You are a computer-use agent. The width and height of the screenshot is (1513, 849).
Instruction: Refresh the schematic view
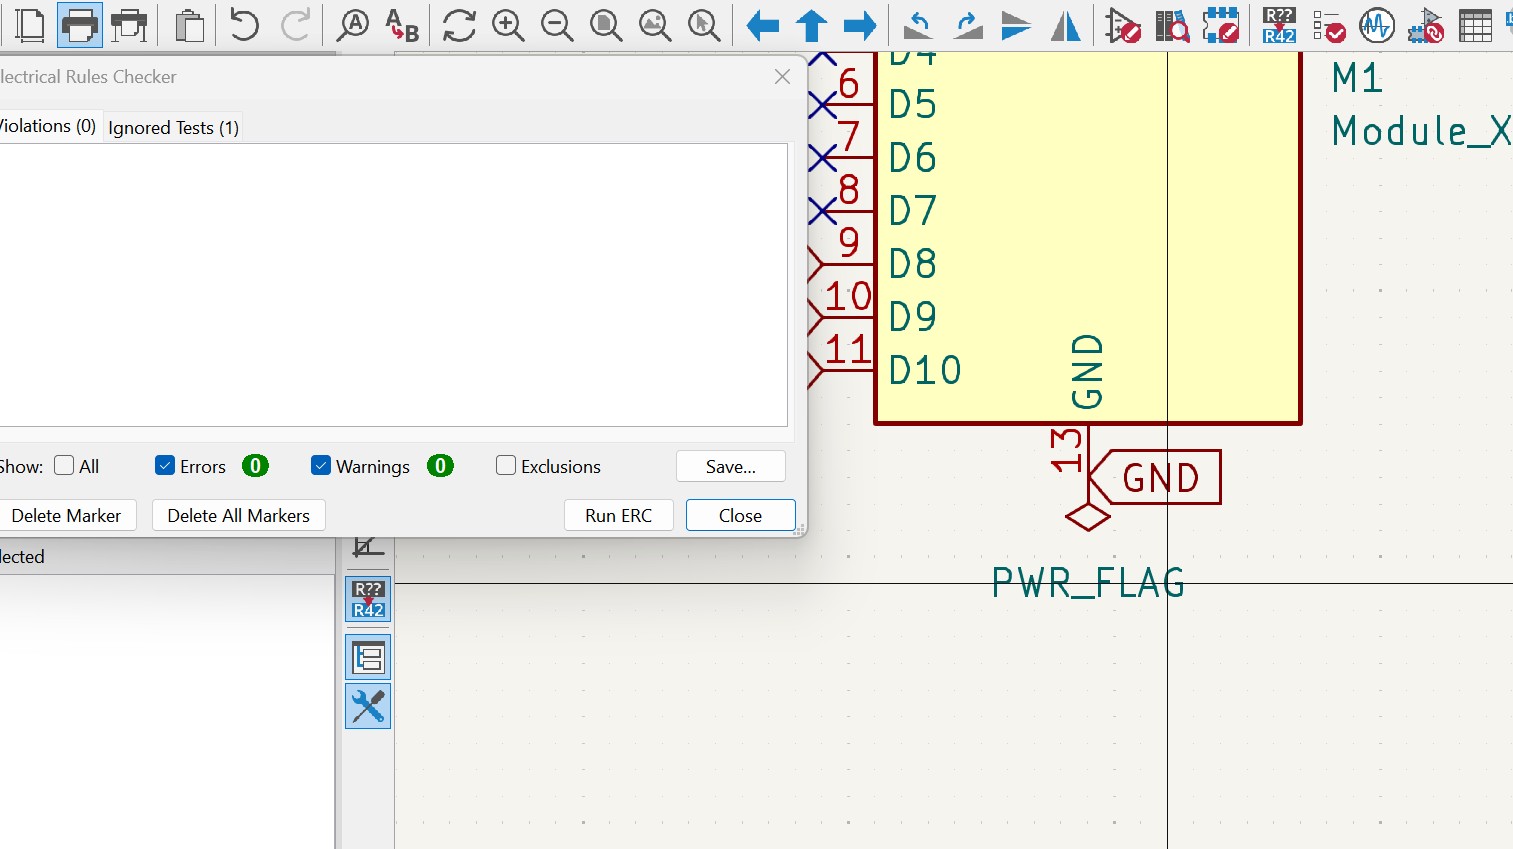pos(459,25)
